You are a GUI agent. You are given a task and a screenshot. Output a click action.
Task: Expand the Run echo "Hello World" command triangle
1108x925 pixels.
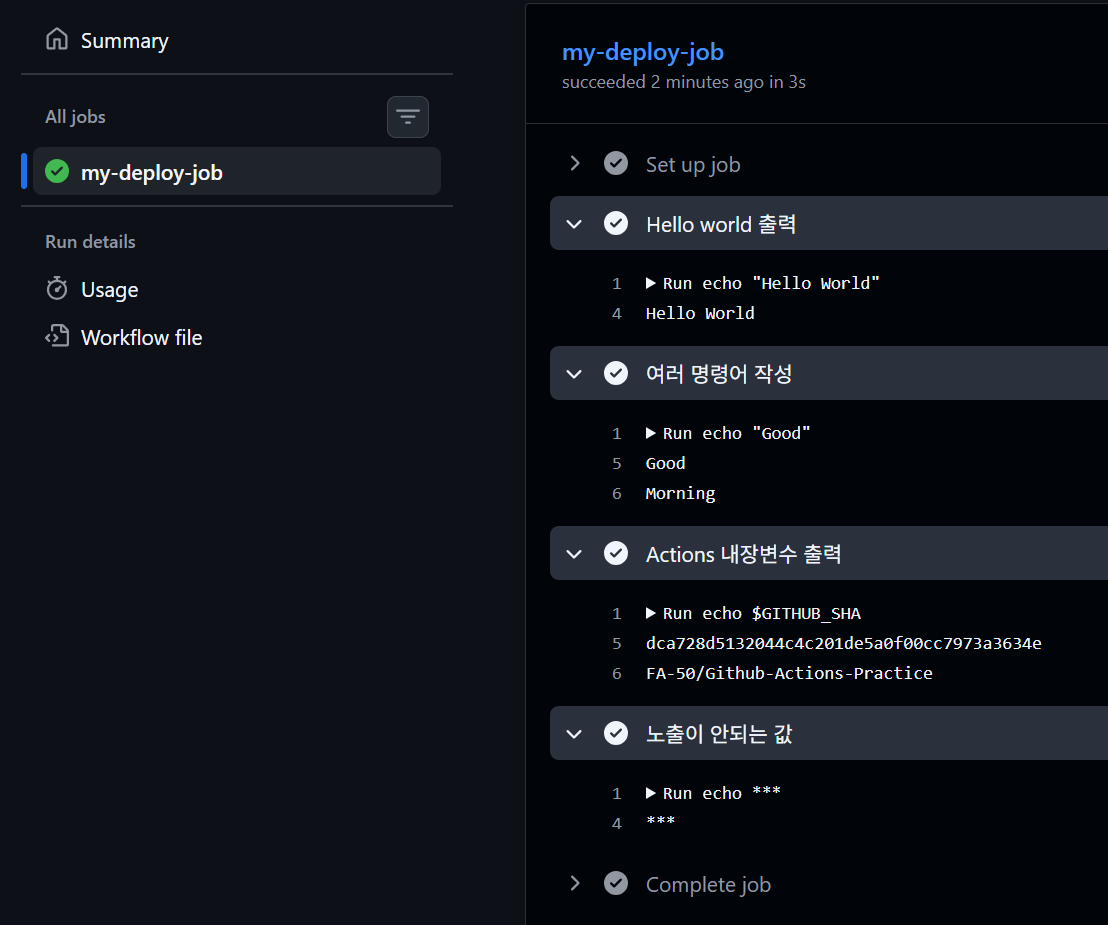point(651,283)
